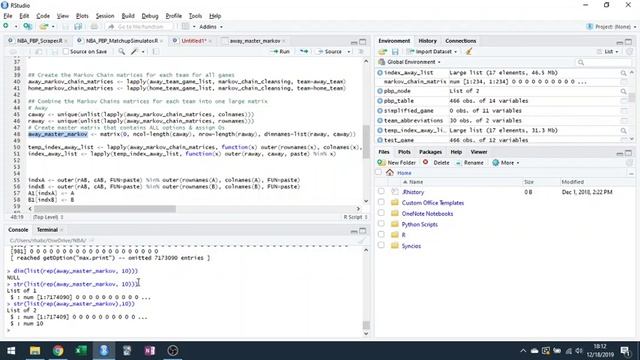Maximize the Environment pane

click(x=629, y=42)
